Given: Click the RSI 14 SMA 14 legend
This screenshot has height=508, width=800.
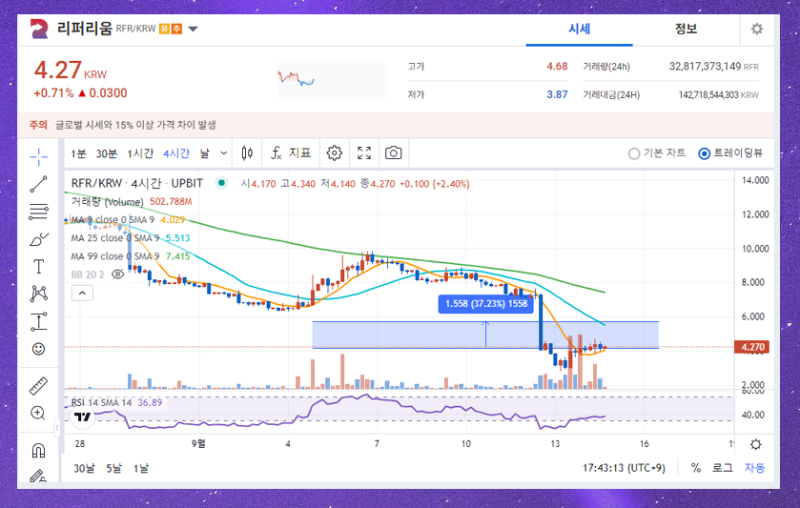Looking at the screenshot, I should pyautogui.click(x=116, y=402).
